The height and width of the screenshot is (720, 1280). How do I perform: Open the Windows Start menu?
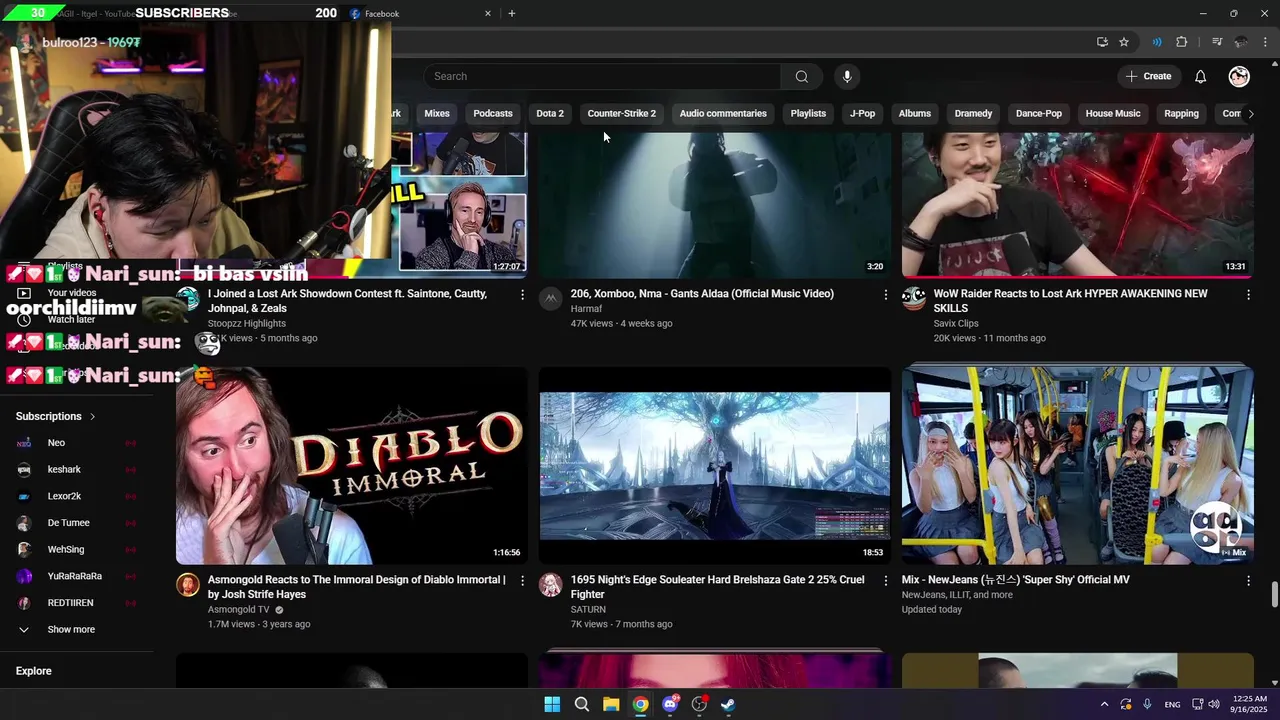point(552,705)
